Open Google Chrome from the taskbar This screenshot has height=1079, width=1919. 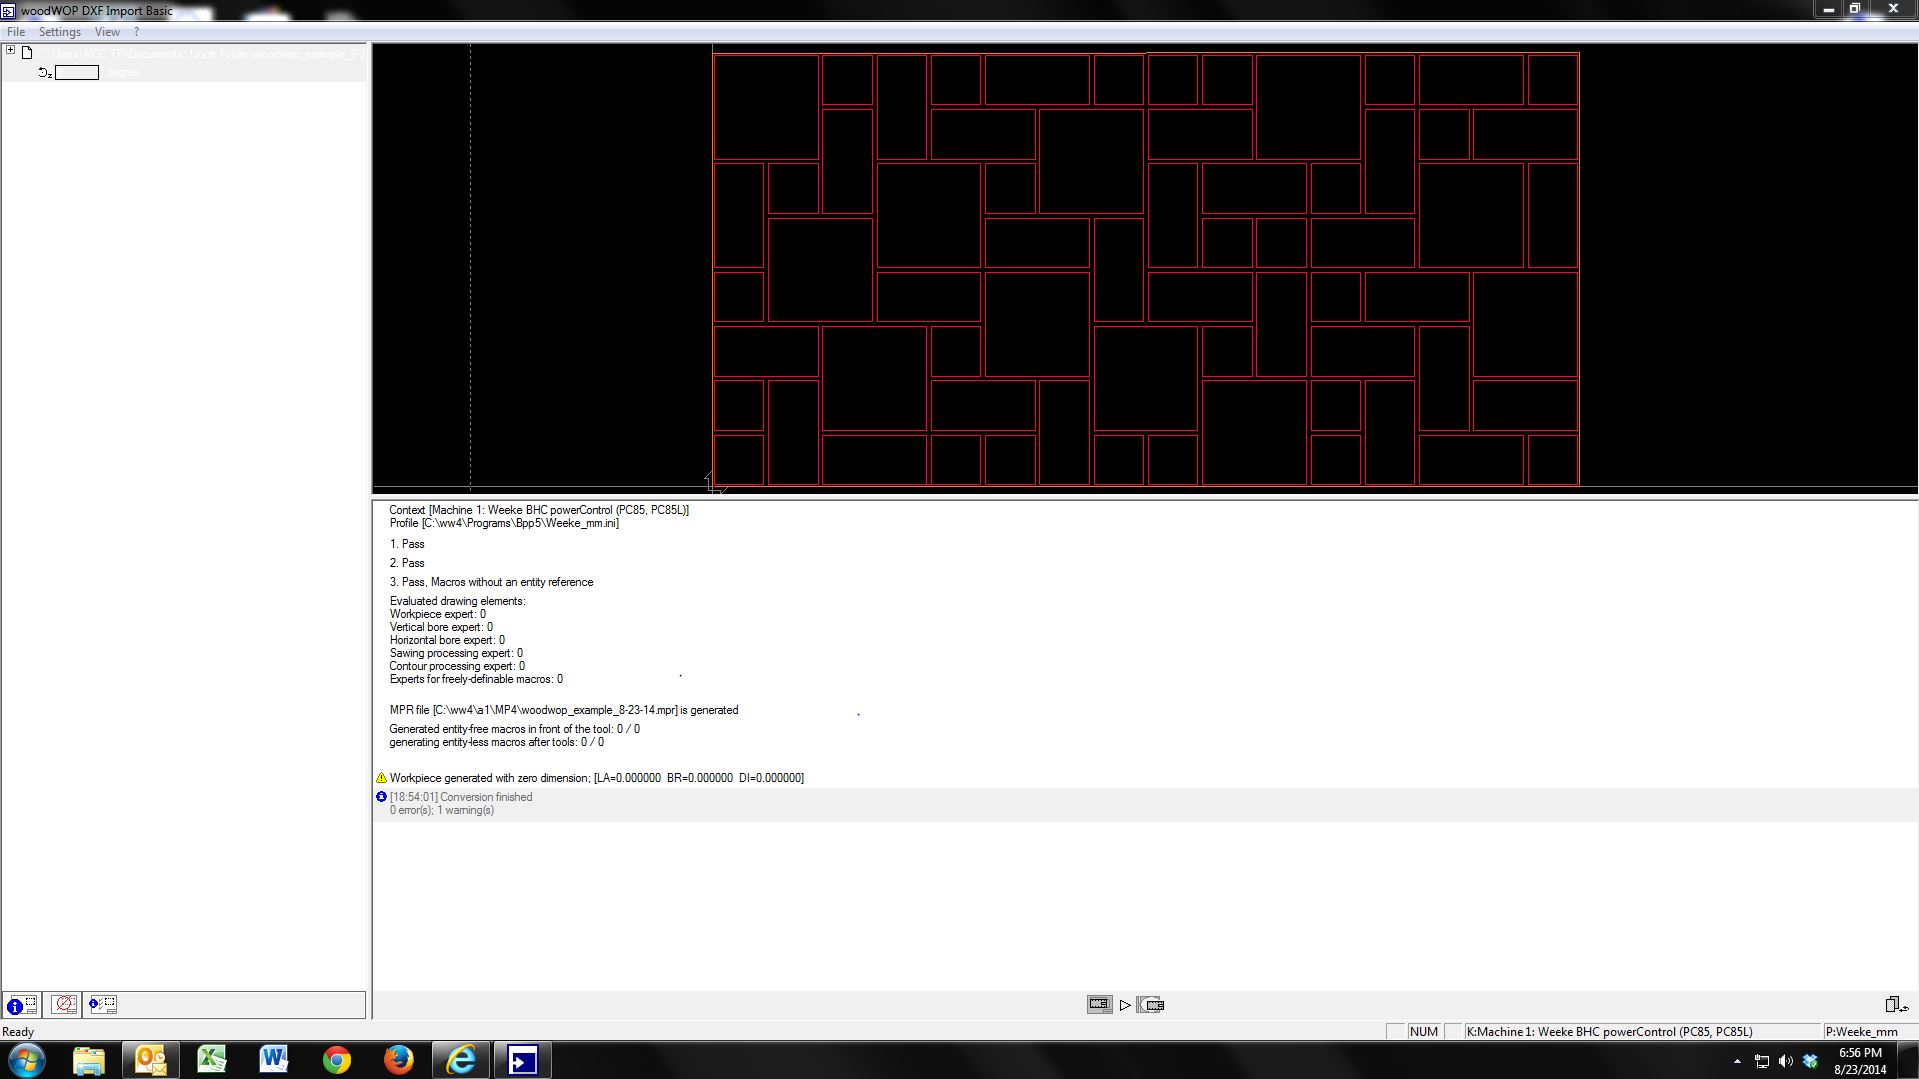click(x=336, y=1059)
